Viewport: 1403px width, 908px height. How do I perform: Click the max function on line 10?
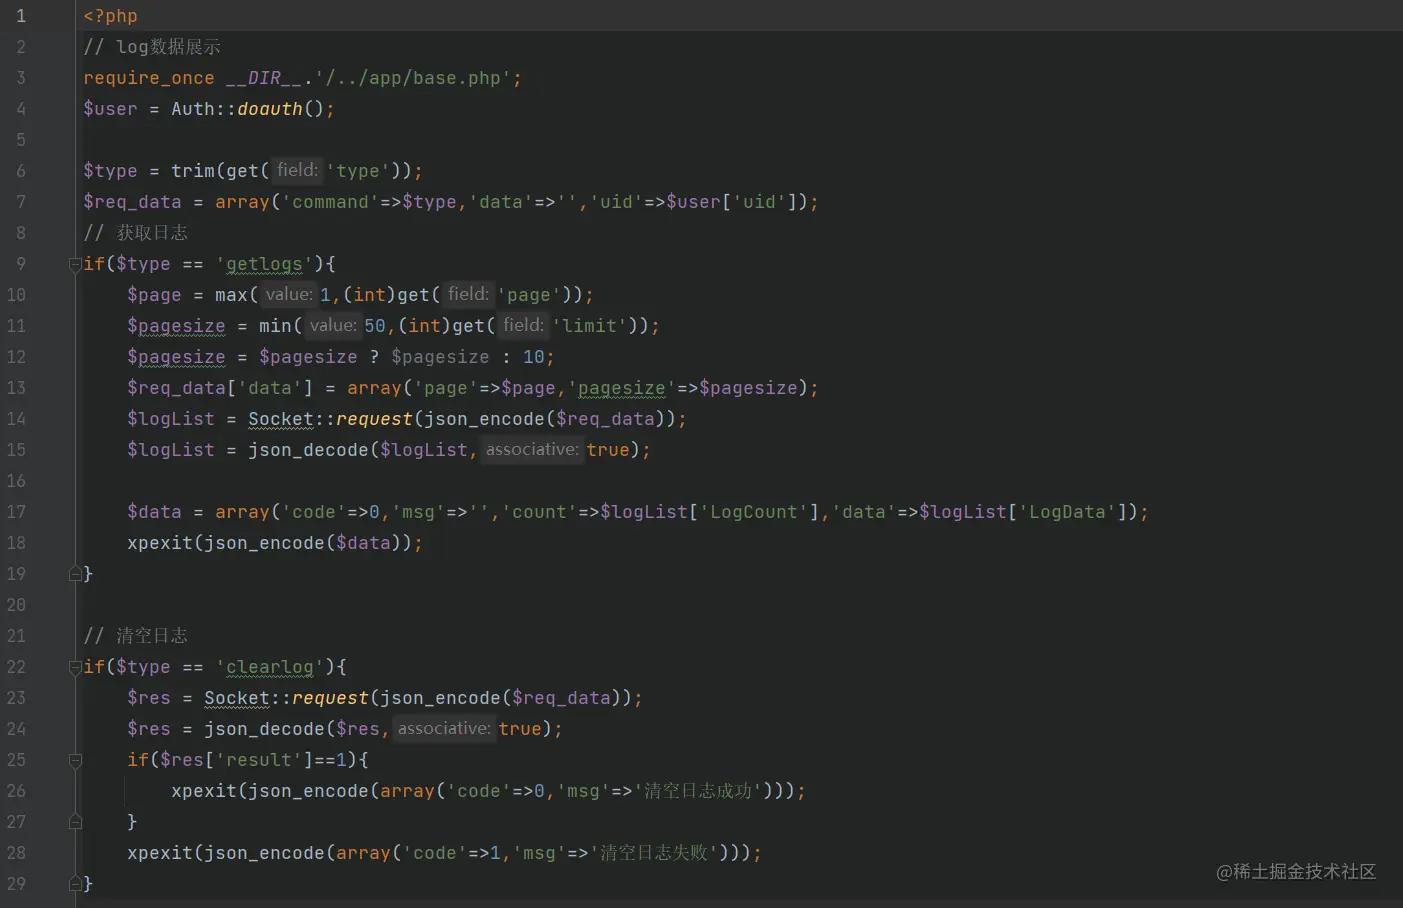tap(231, 295)
